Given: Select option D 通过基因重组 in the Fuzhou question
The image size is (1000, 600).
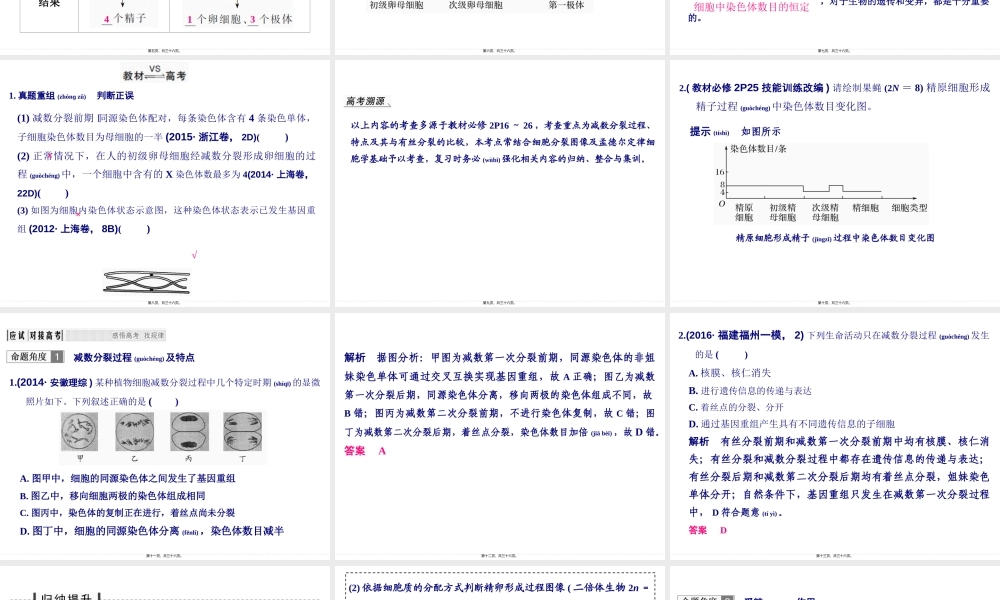Looking at the screenshot, I should pyautogui.click(x=783, y=424).
